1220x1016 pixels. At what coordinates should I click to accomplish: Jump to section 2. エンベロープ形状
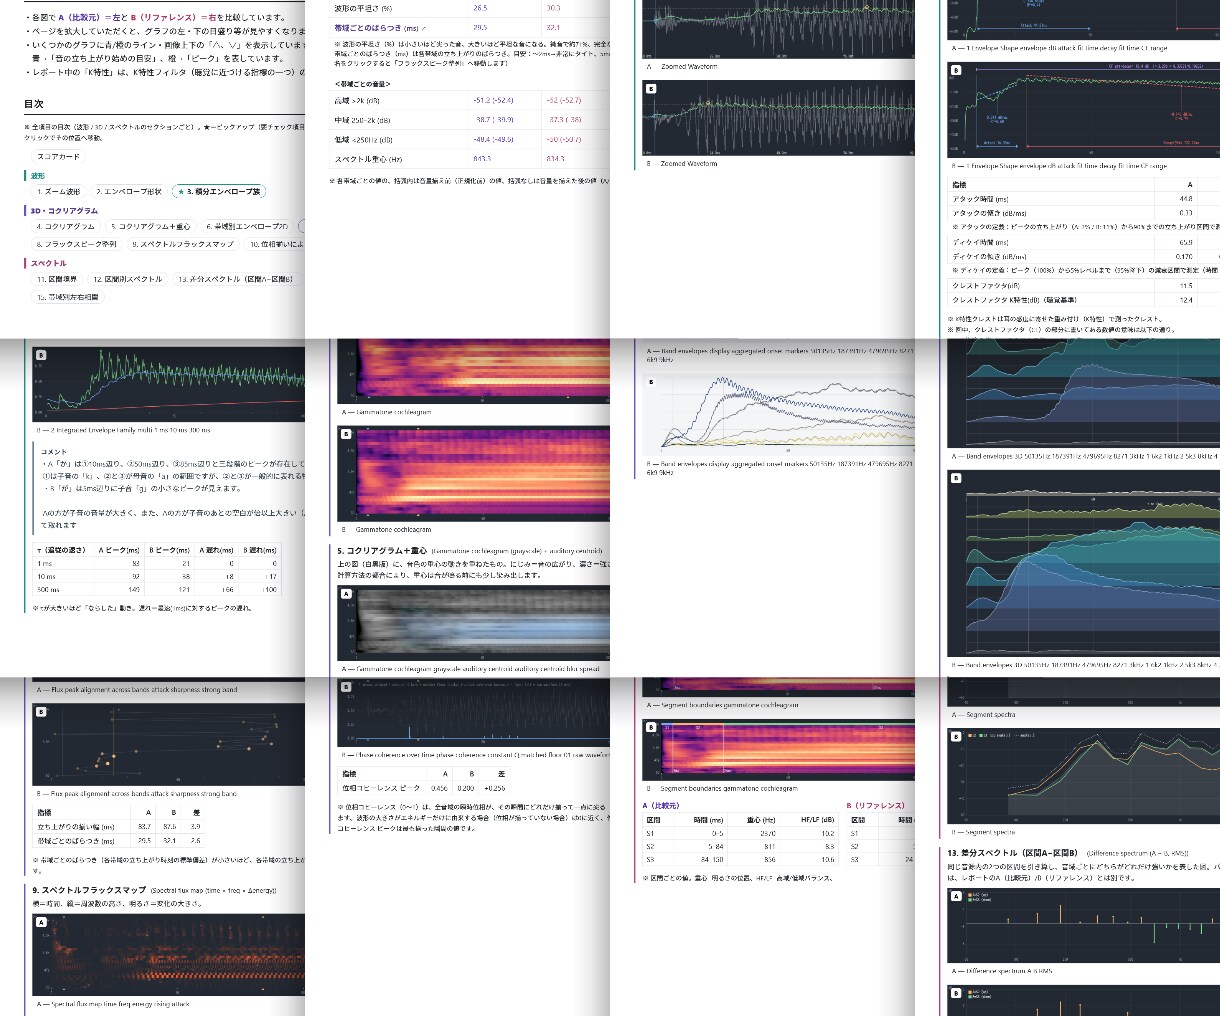[129, 191]
